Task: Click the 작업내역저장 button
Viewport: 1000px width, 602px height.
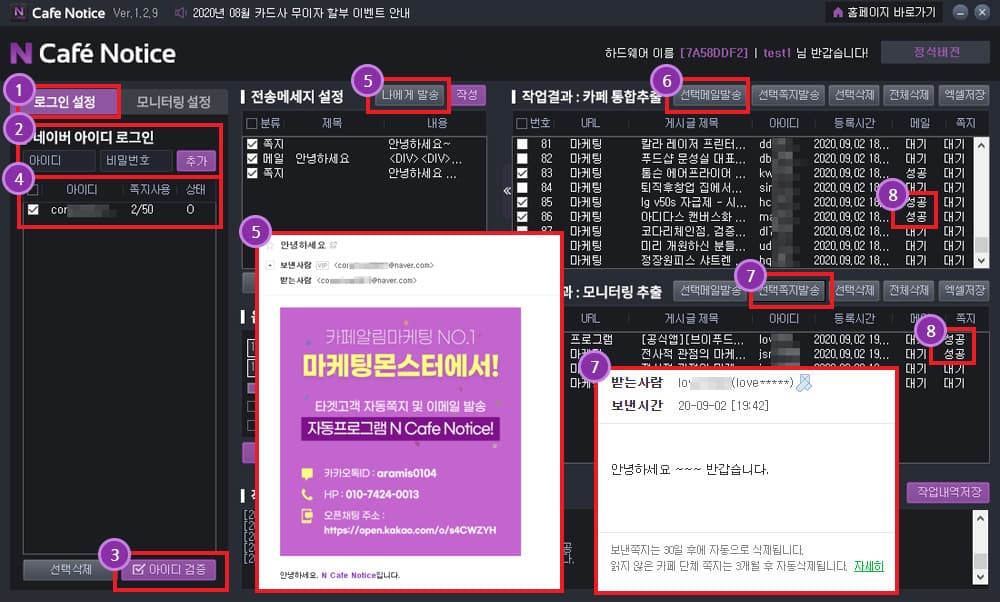Action: point(948,492)
